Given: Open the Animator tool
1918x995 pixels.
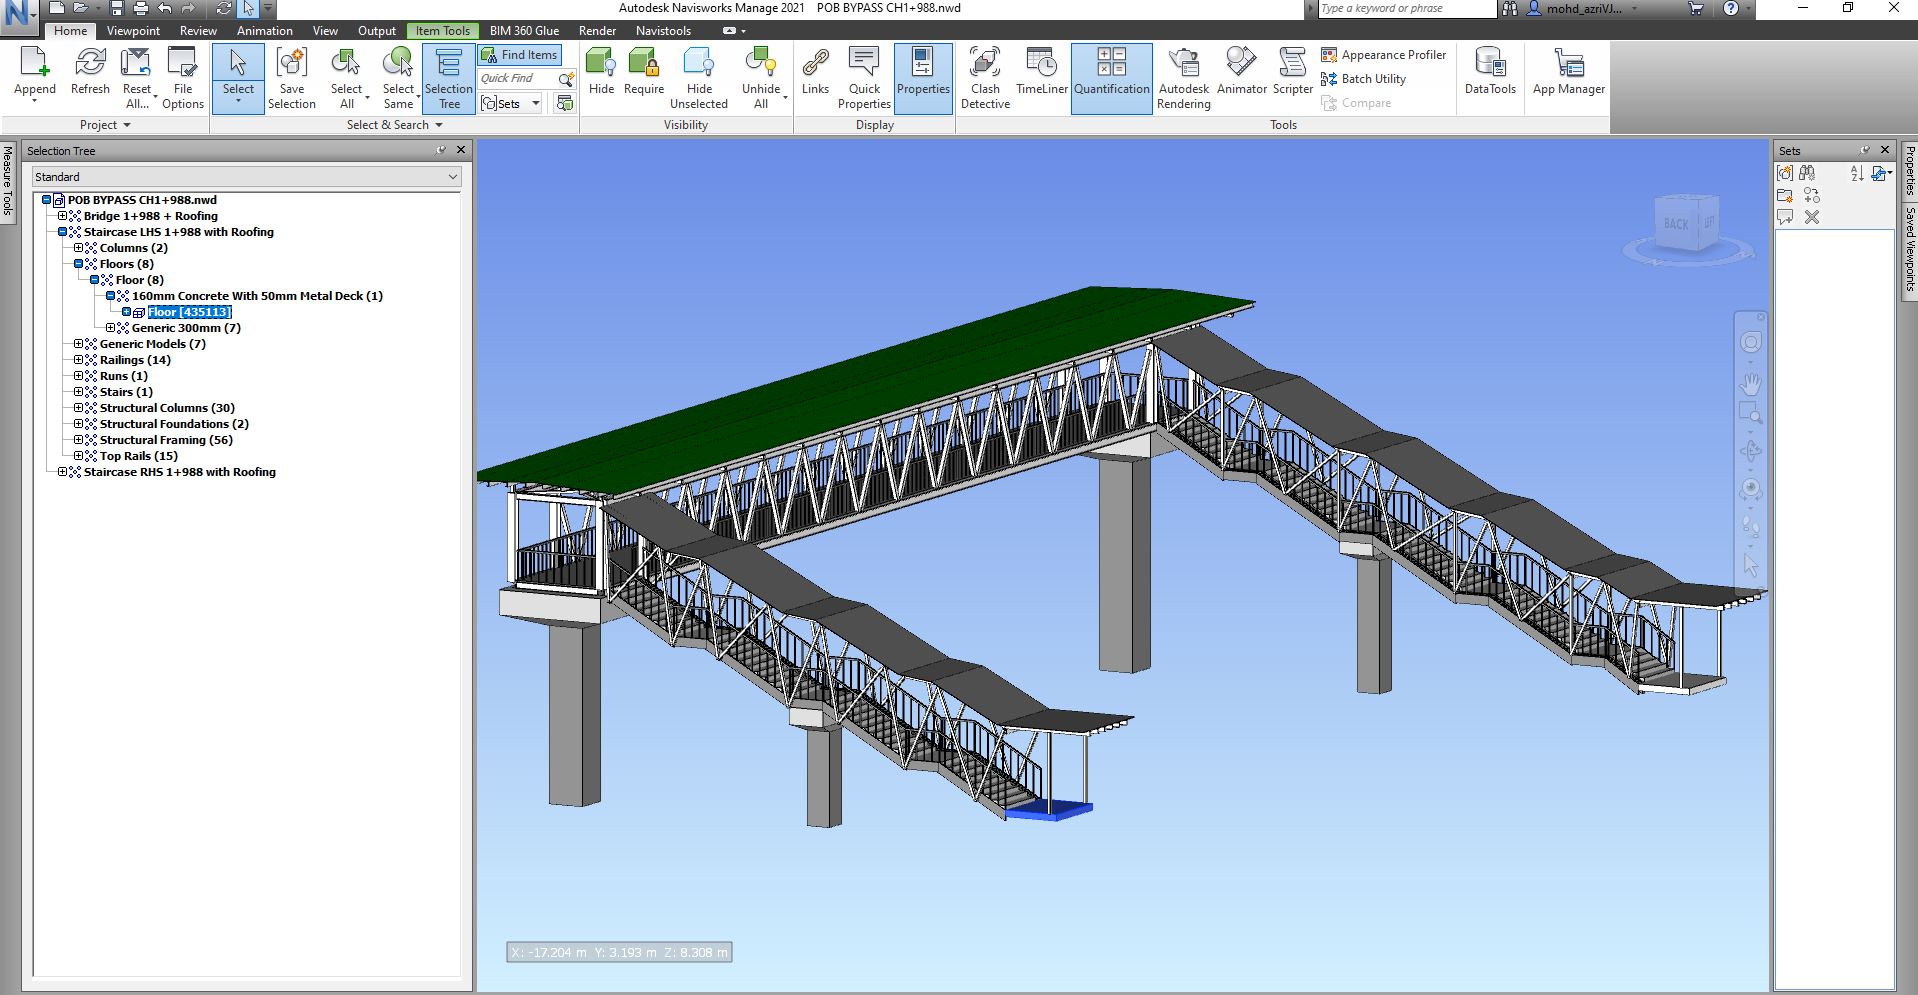Looking at the screenshot, I should click(x=1241, y=77).
